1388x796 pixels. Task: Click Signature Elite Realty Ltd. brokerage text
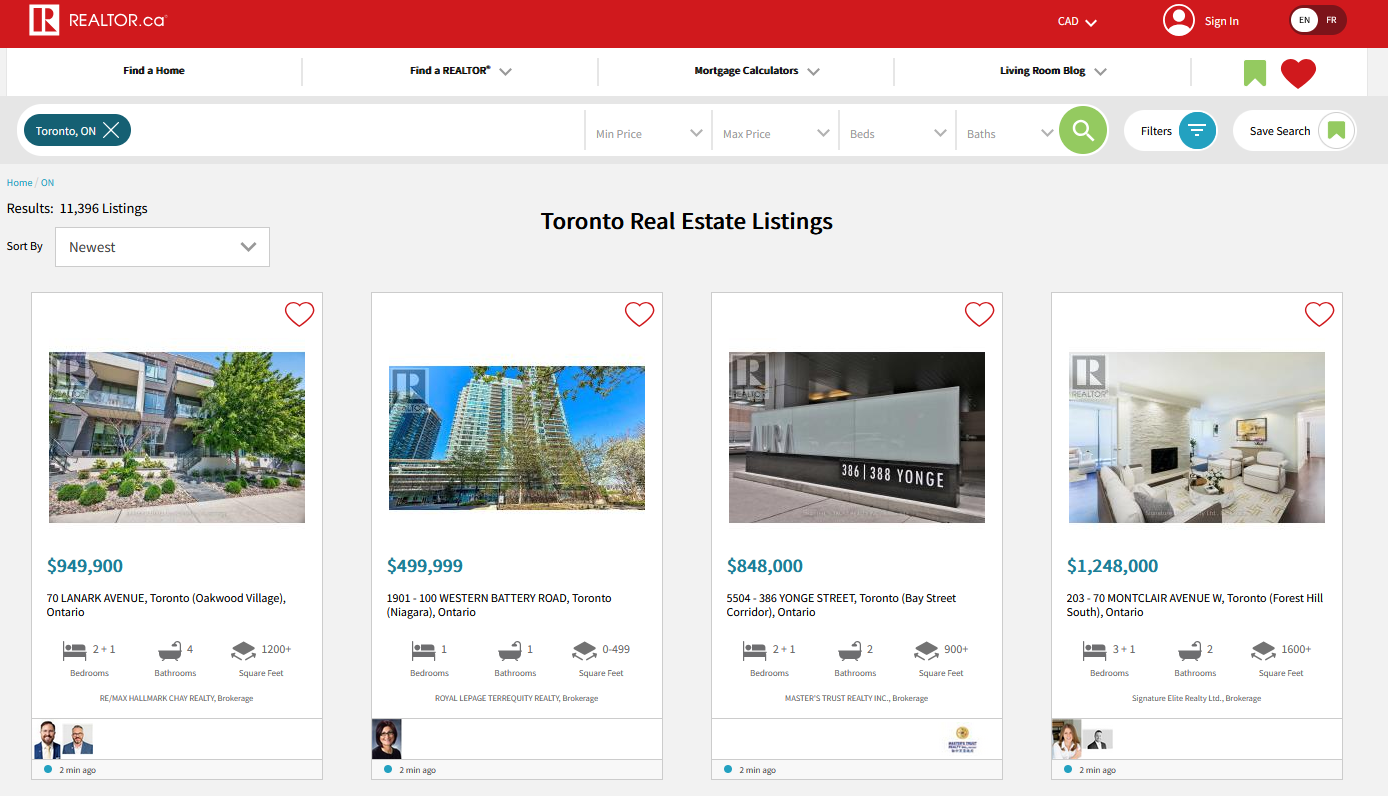[1197, 698]
